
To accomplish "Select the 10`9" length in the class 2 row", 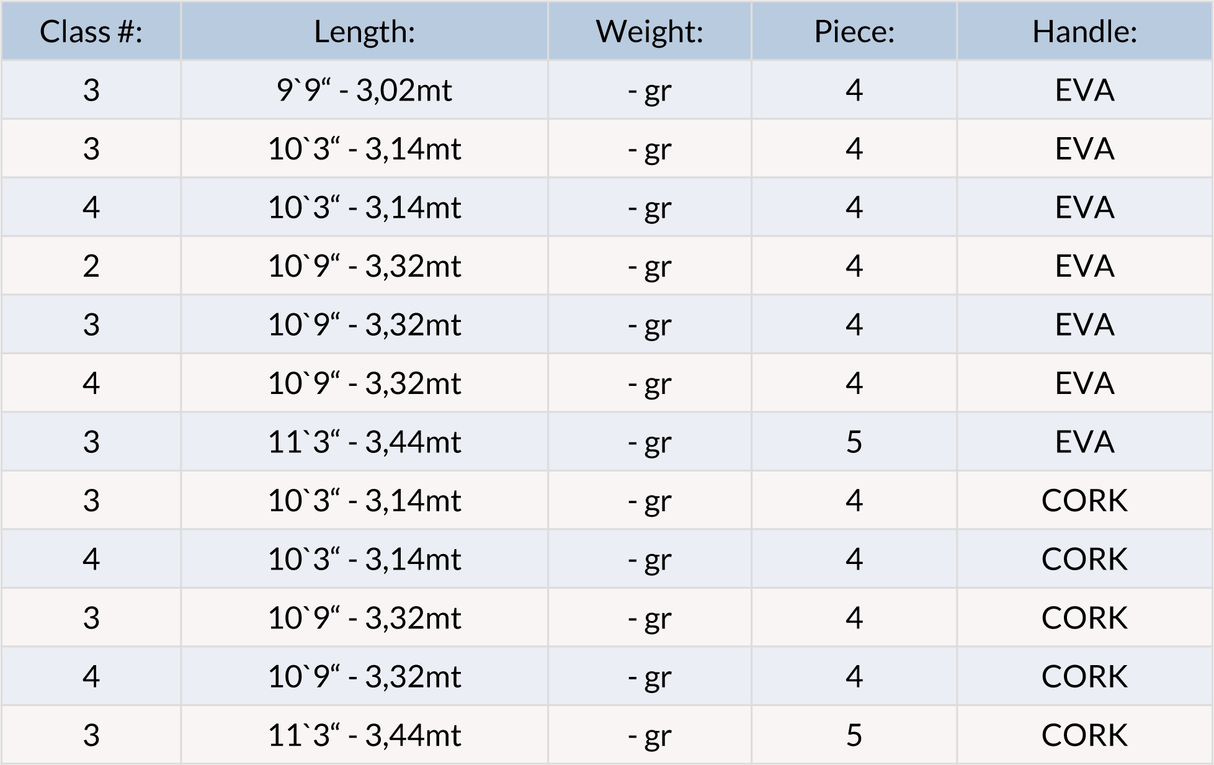I will (x=364, y=267).
